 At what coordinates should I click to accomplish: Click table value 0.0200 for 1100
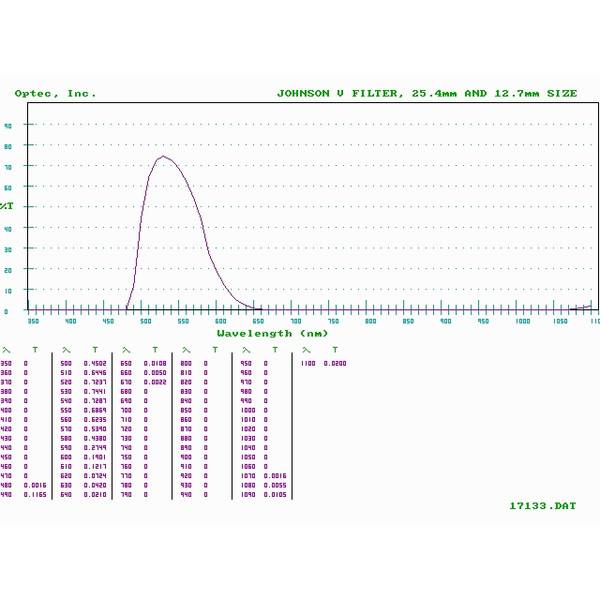pyautogui.click(x=335, y=364)
